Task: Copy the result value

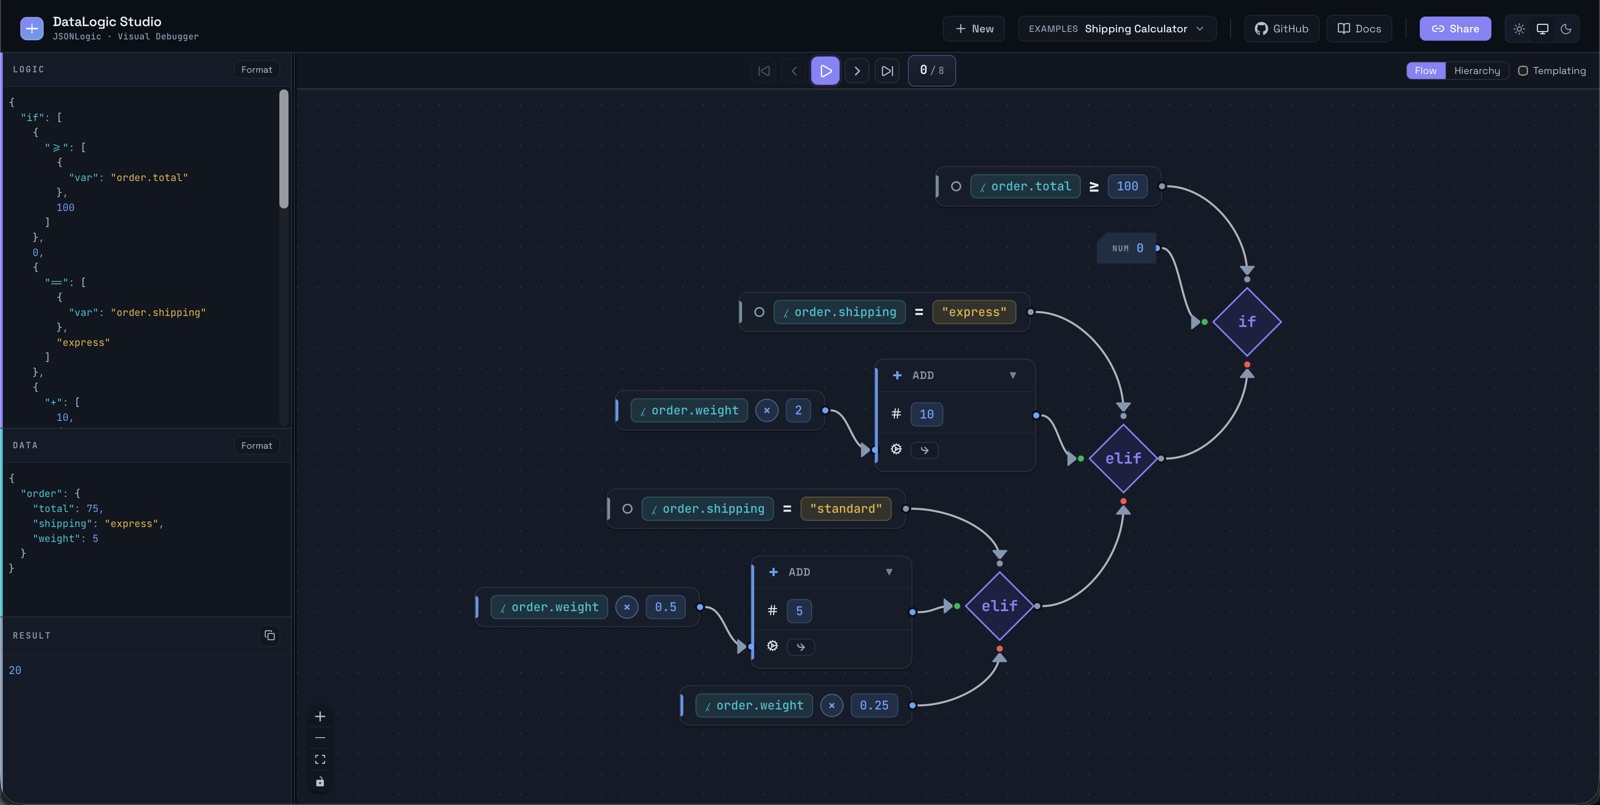Action: pyautogui.click(x=269, y=636)
